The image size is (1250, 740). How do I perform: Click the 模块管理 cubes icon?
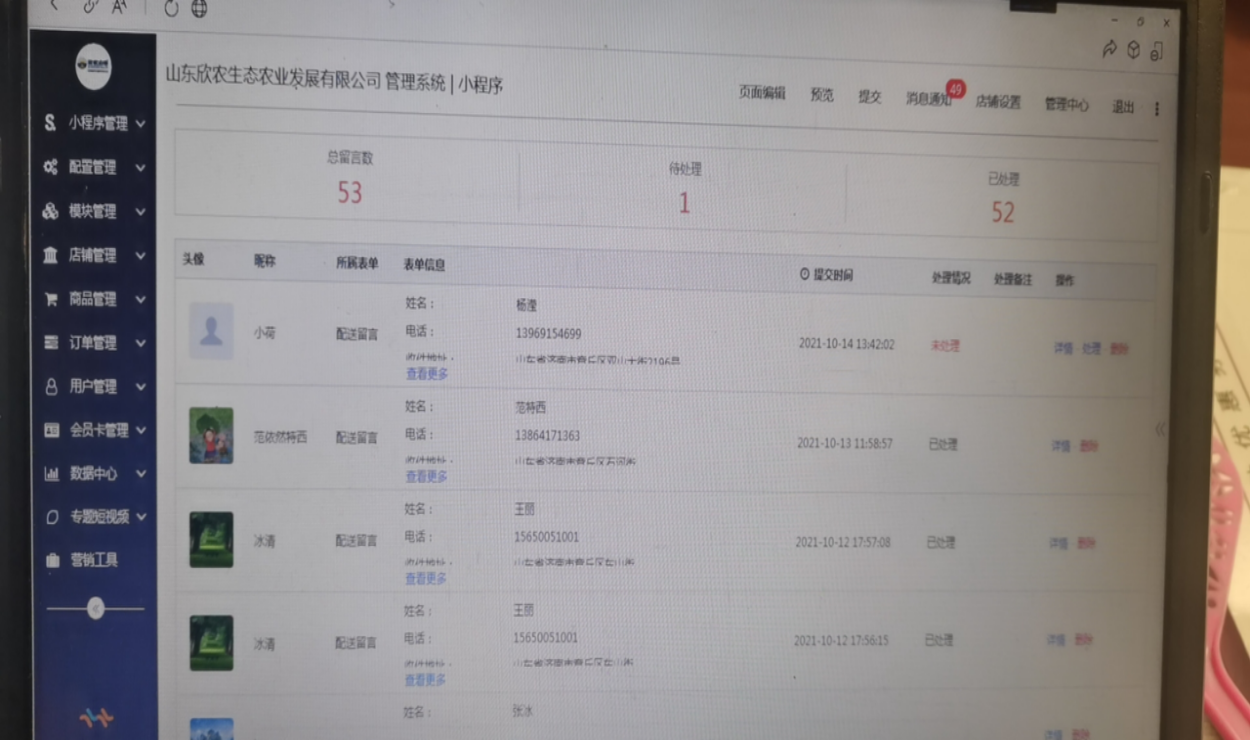(x=50, y=211)
